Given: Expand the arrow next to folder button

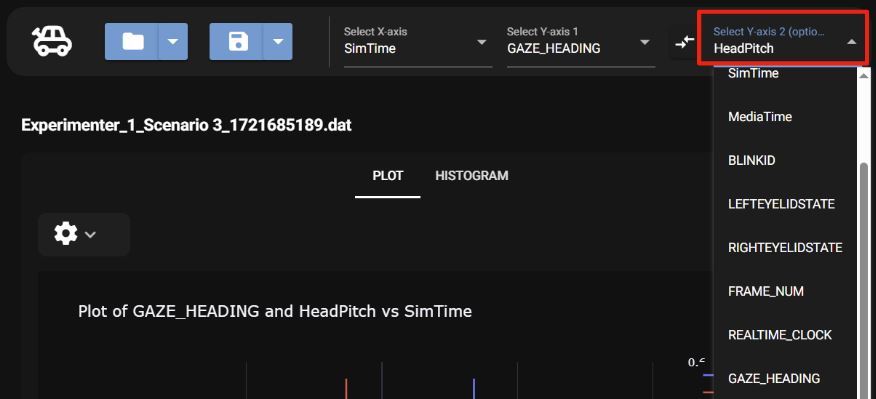Looking at the screenshot, I should pos(173,41).
